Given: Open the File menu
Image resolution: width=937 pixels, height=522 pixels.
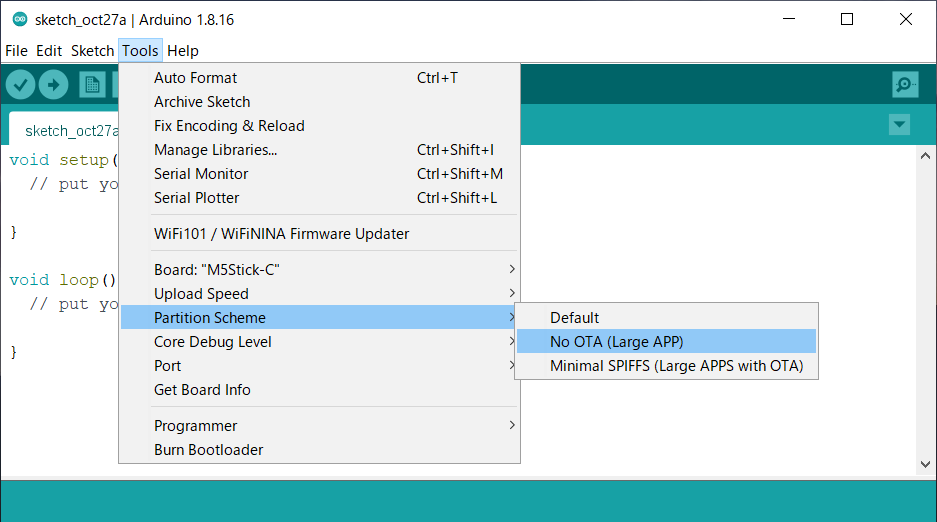Looking at the screenshot, I should (16, 51).
